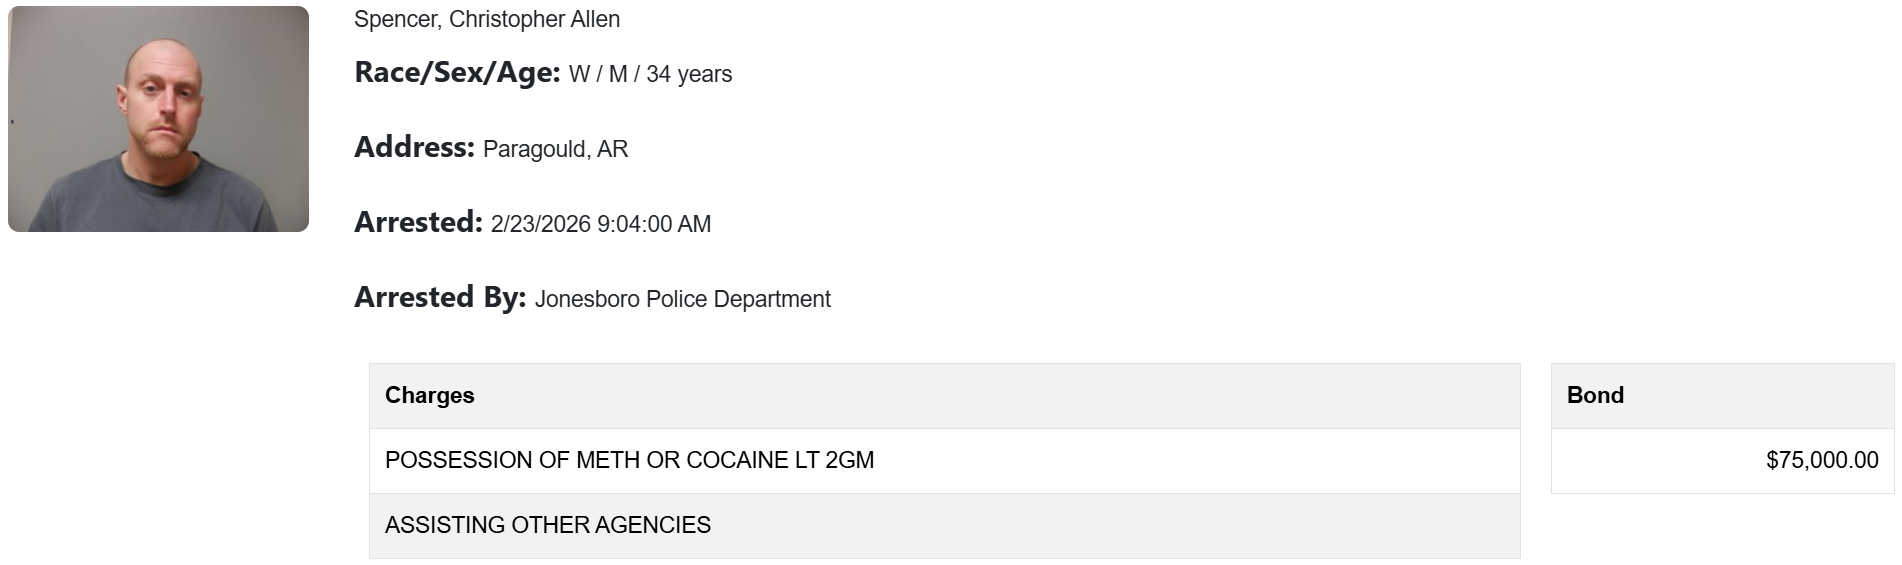Click the "34 years" age text
1902x565 pixels.
tap(689, 74)
